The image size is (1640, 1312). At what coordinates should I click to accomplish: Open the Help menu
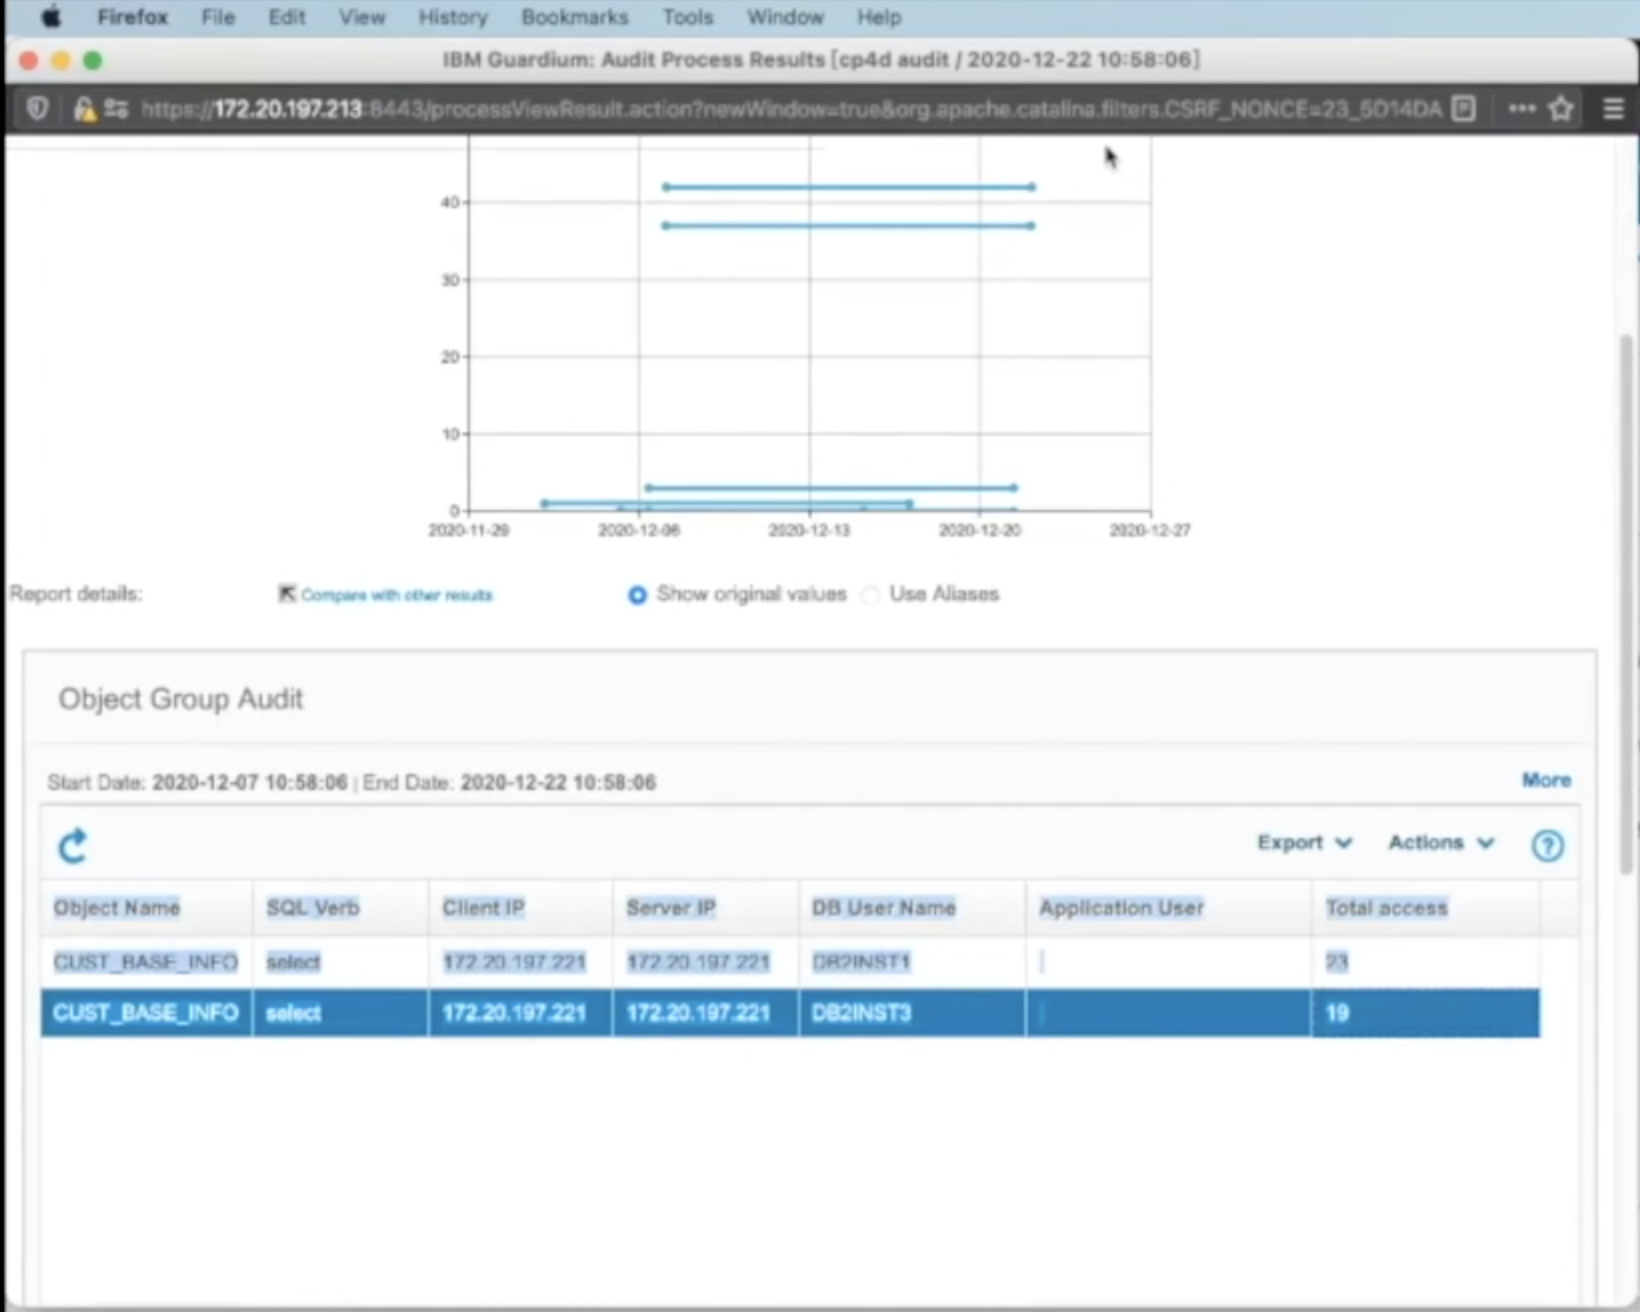pos(879,17)
